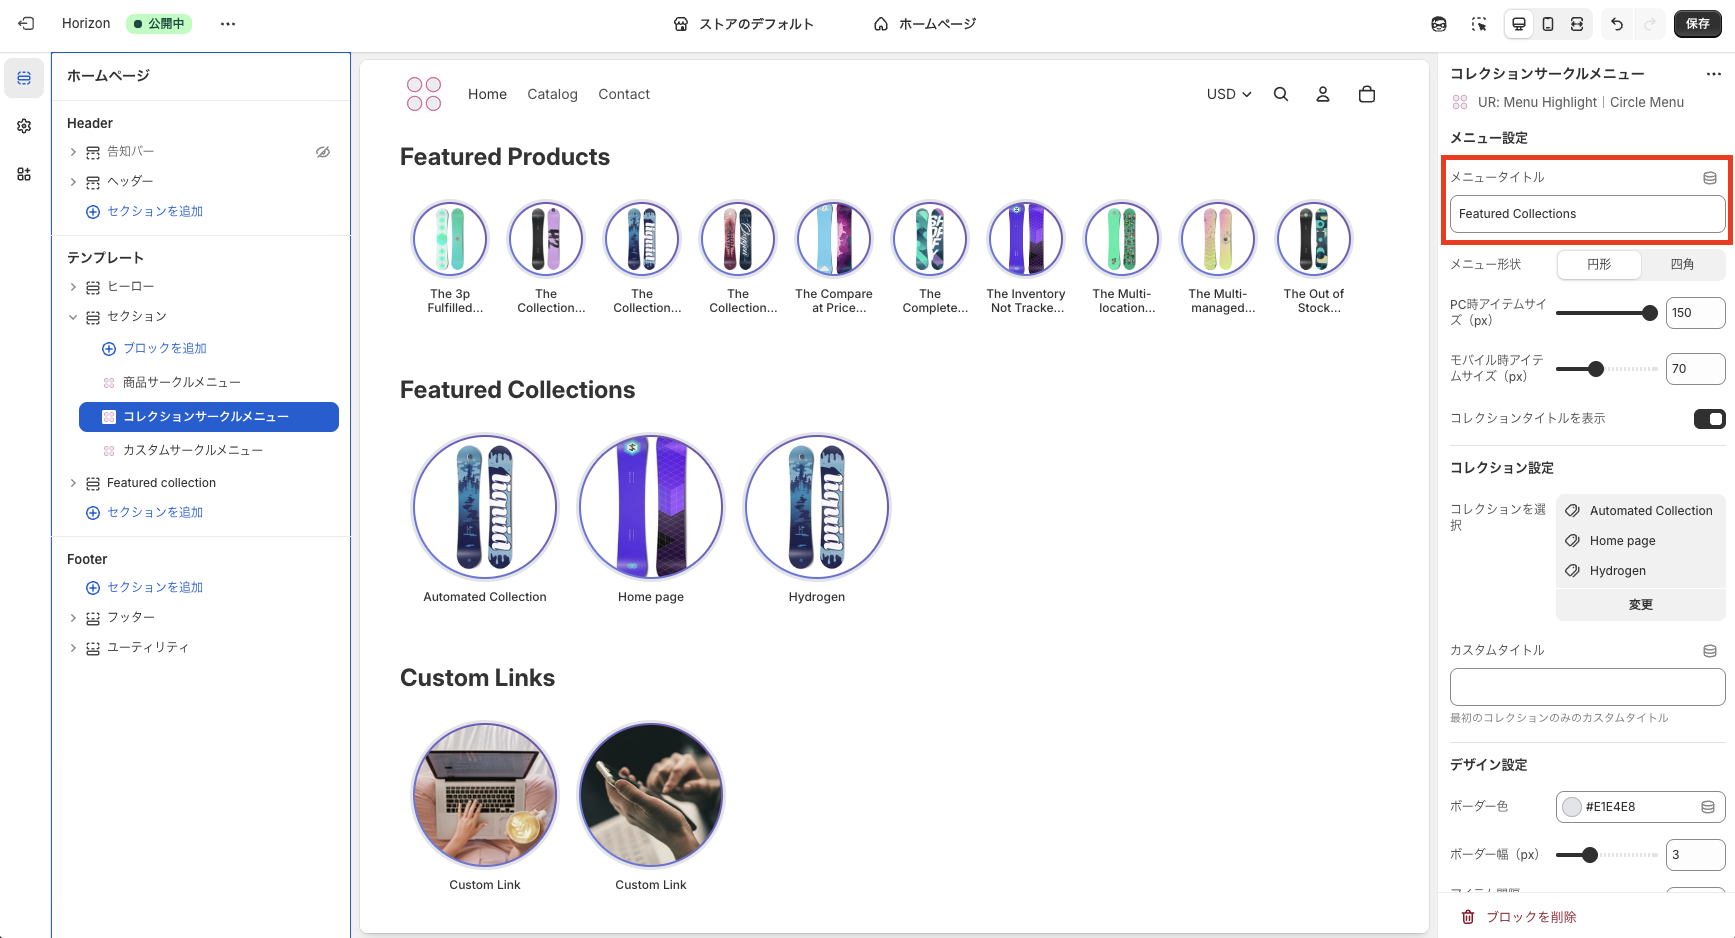
Task: Undo the last change
Action: click(x=1616, y=23)
